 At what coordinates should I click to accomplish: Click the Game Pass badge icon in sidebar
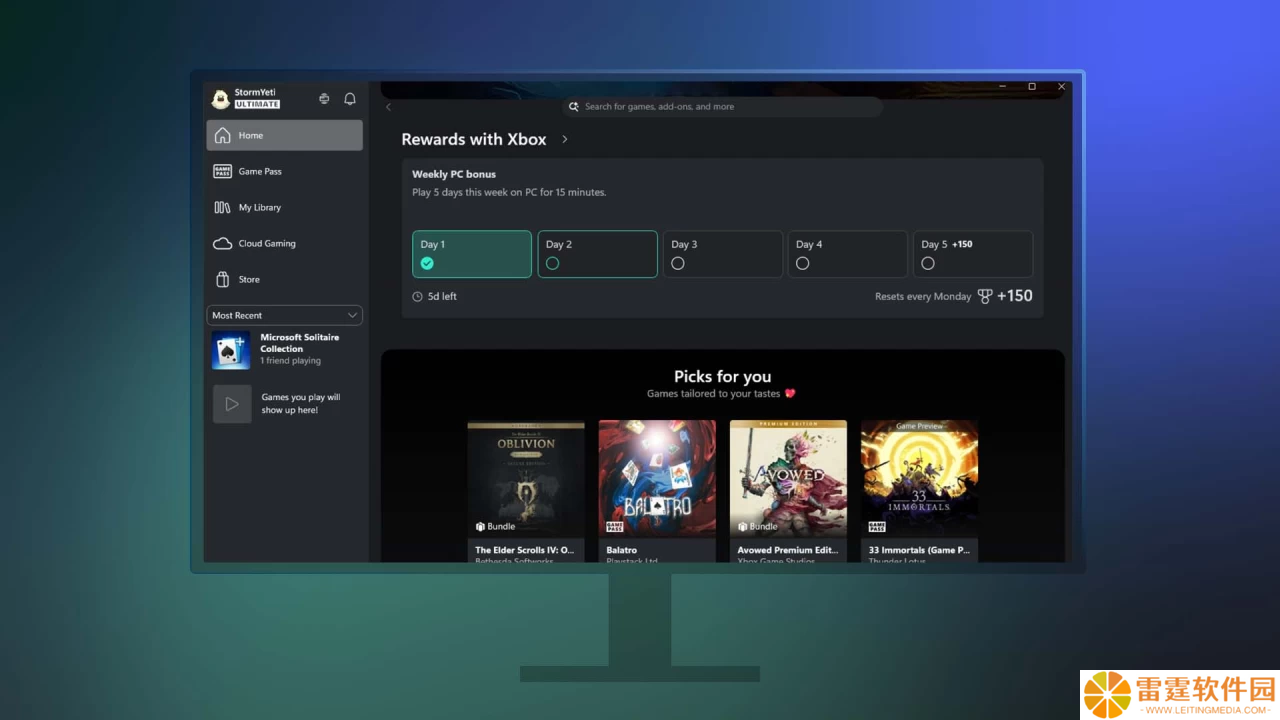(222, 171)
